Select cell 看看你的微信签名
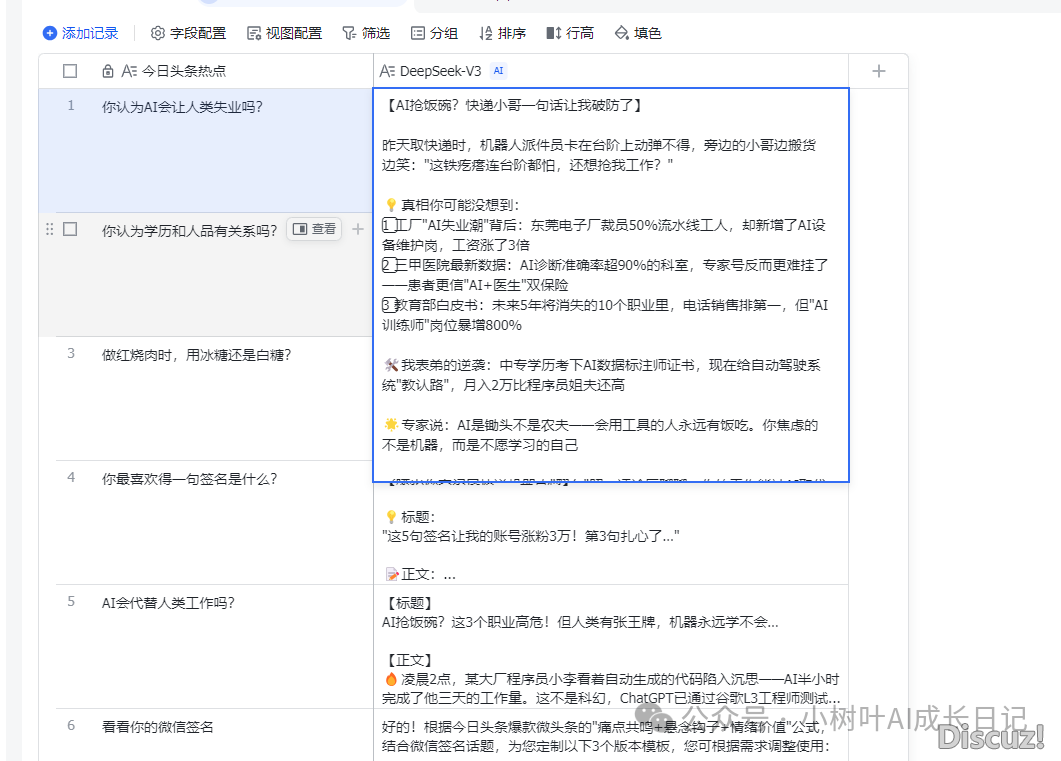 (x=206, y=735)
